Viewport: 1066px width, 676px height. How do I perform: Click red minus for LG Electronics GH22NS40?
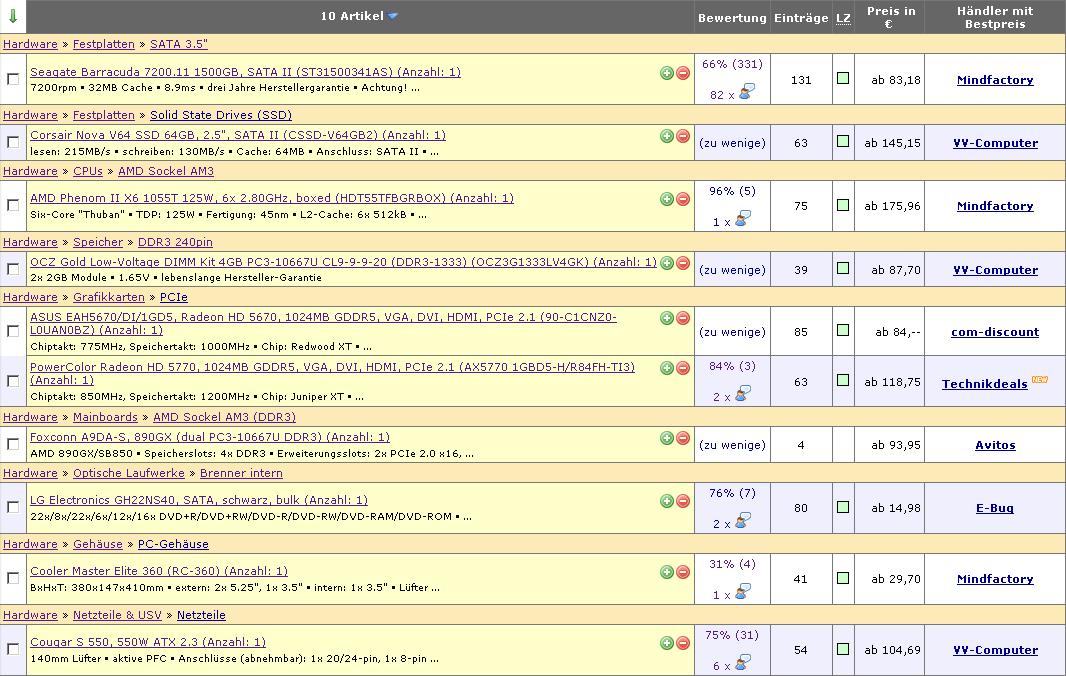tap(683, 501)
